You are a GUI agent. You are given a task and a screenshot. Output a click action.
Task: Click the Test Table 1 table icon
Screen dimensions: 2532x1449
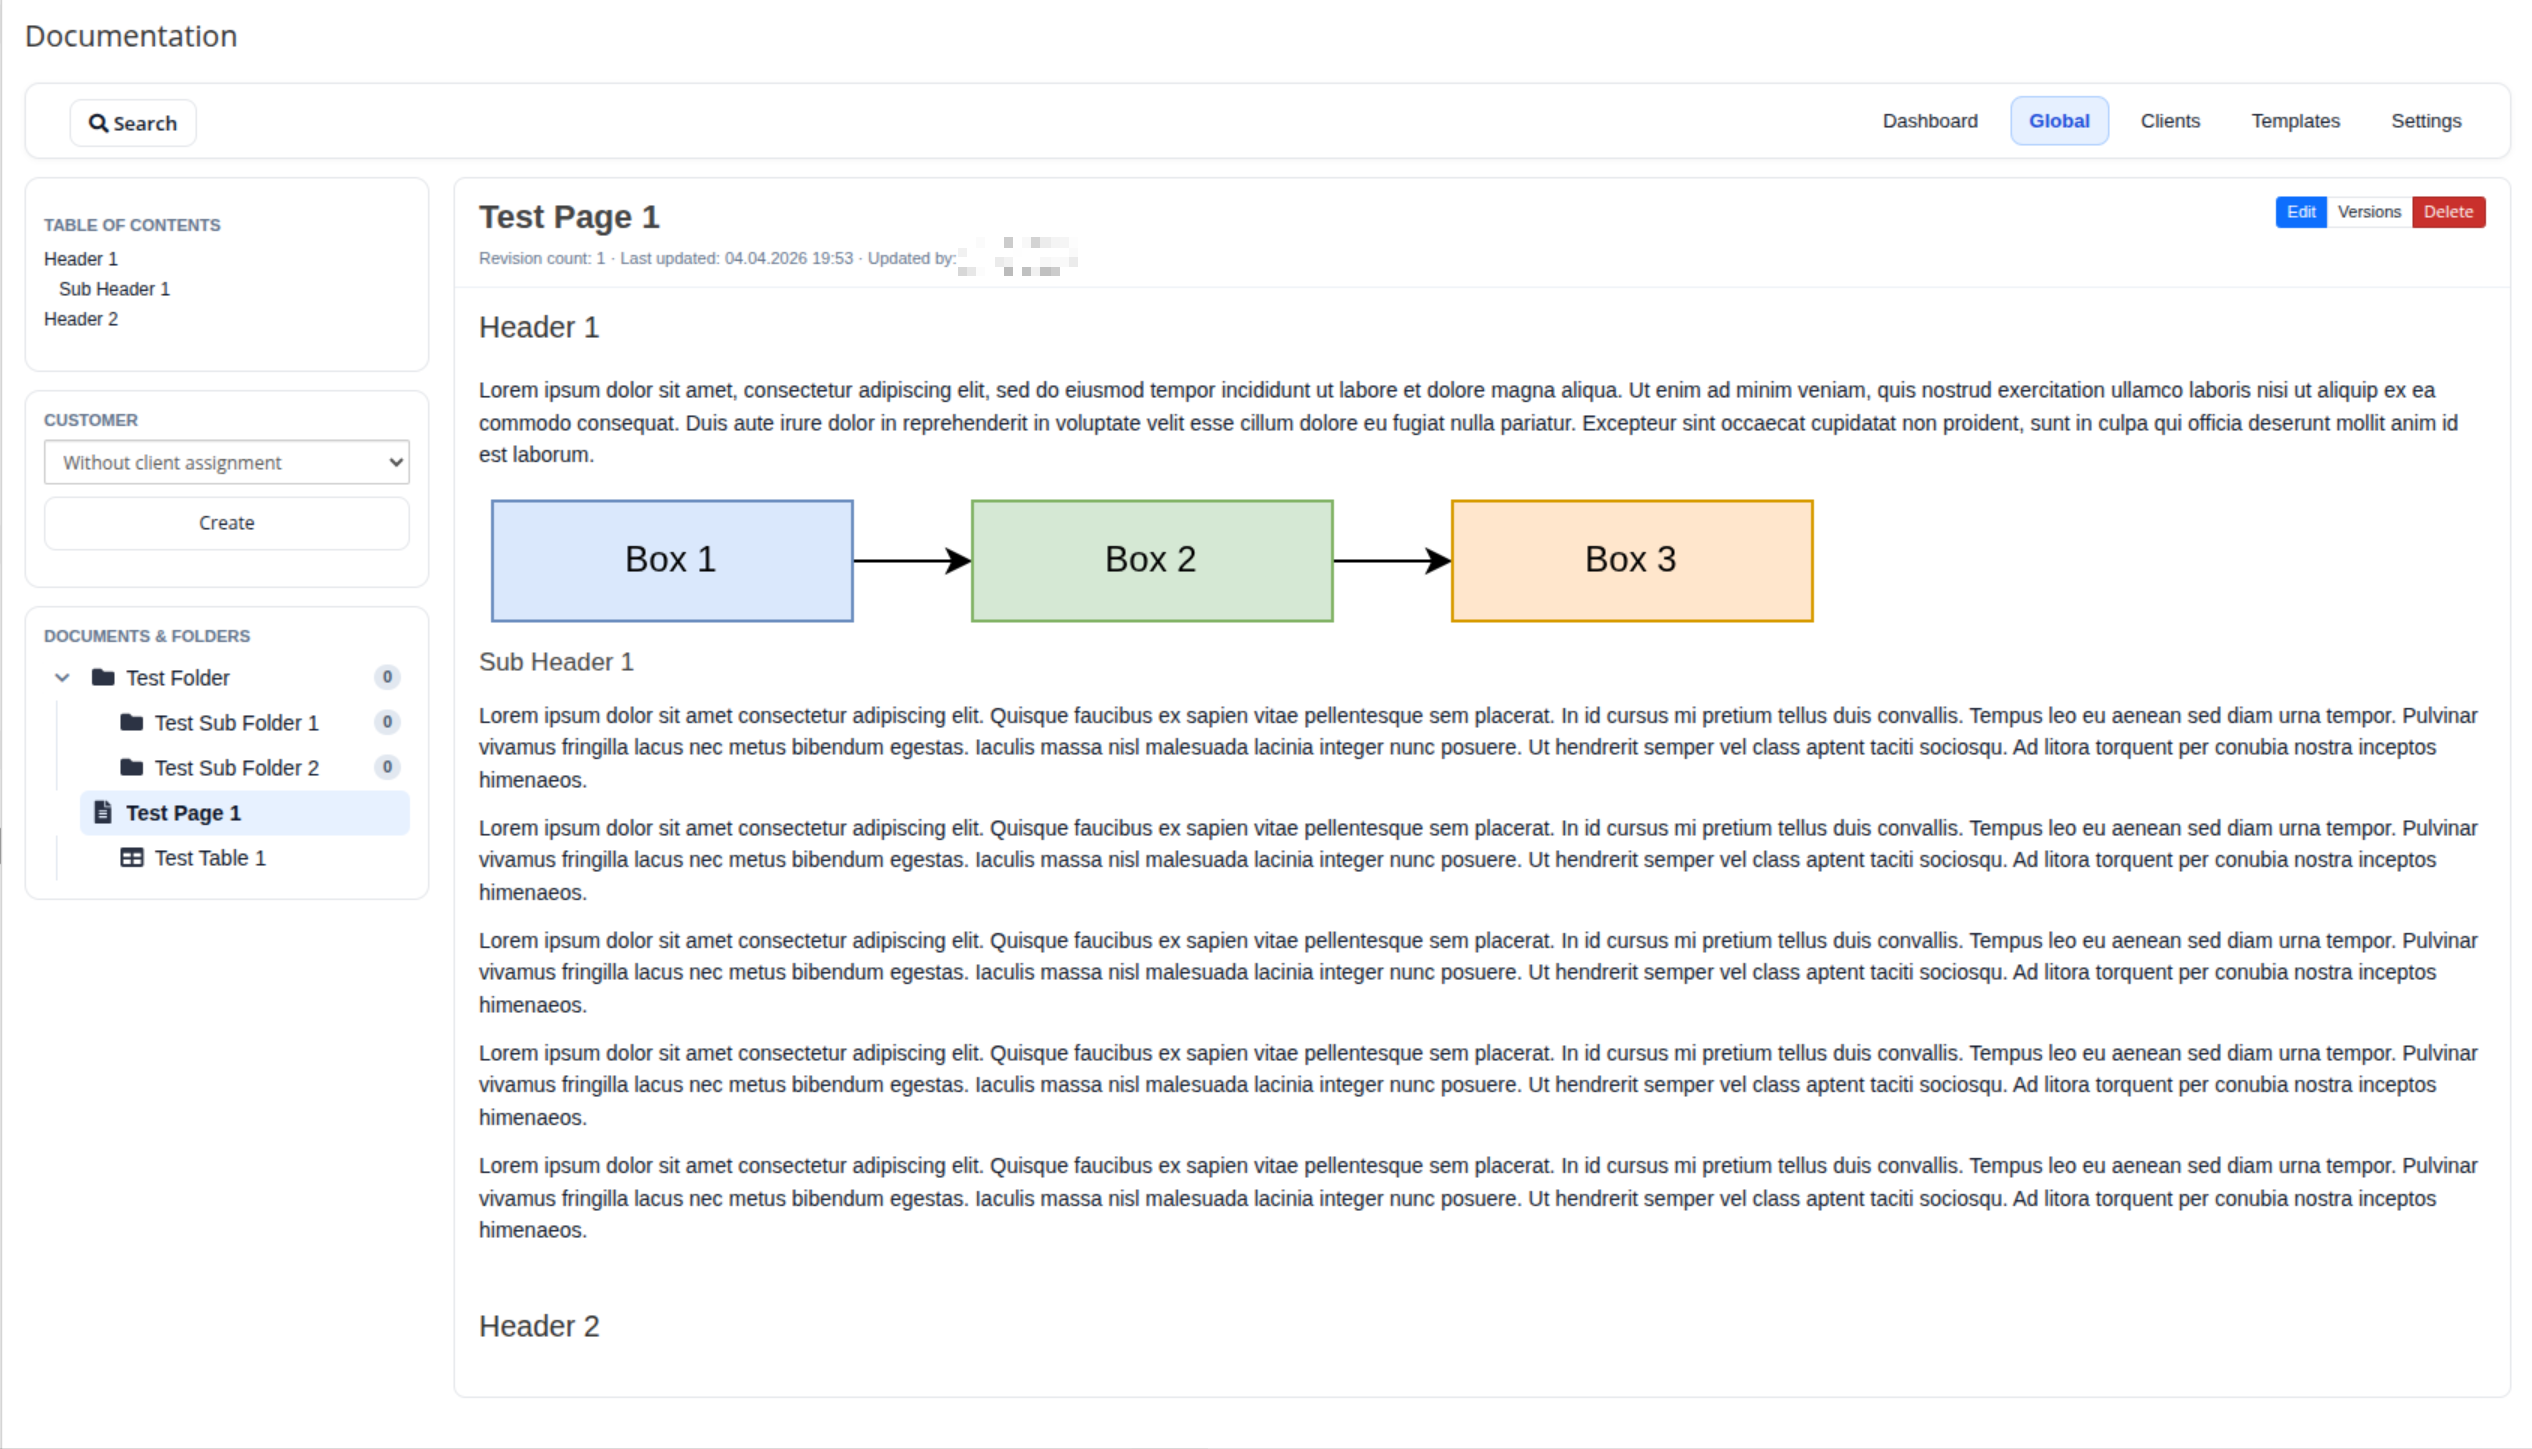point(131,858)
